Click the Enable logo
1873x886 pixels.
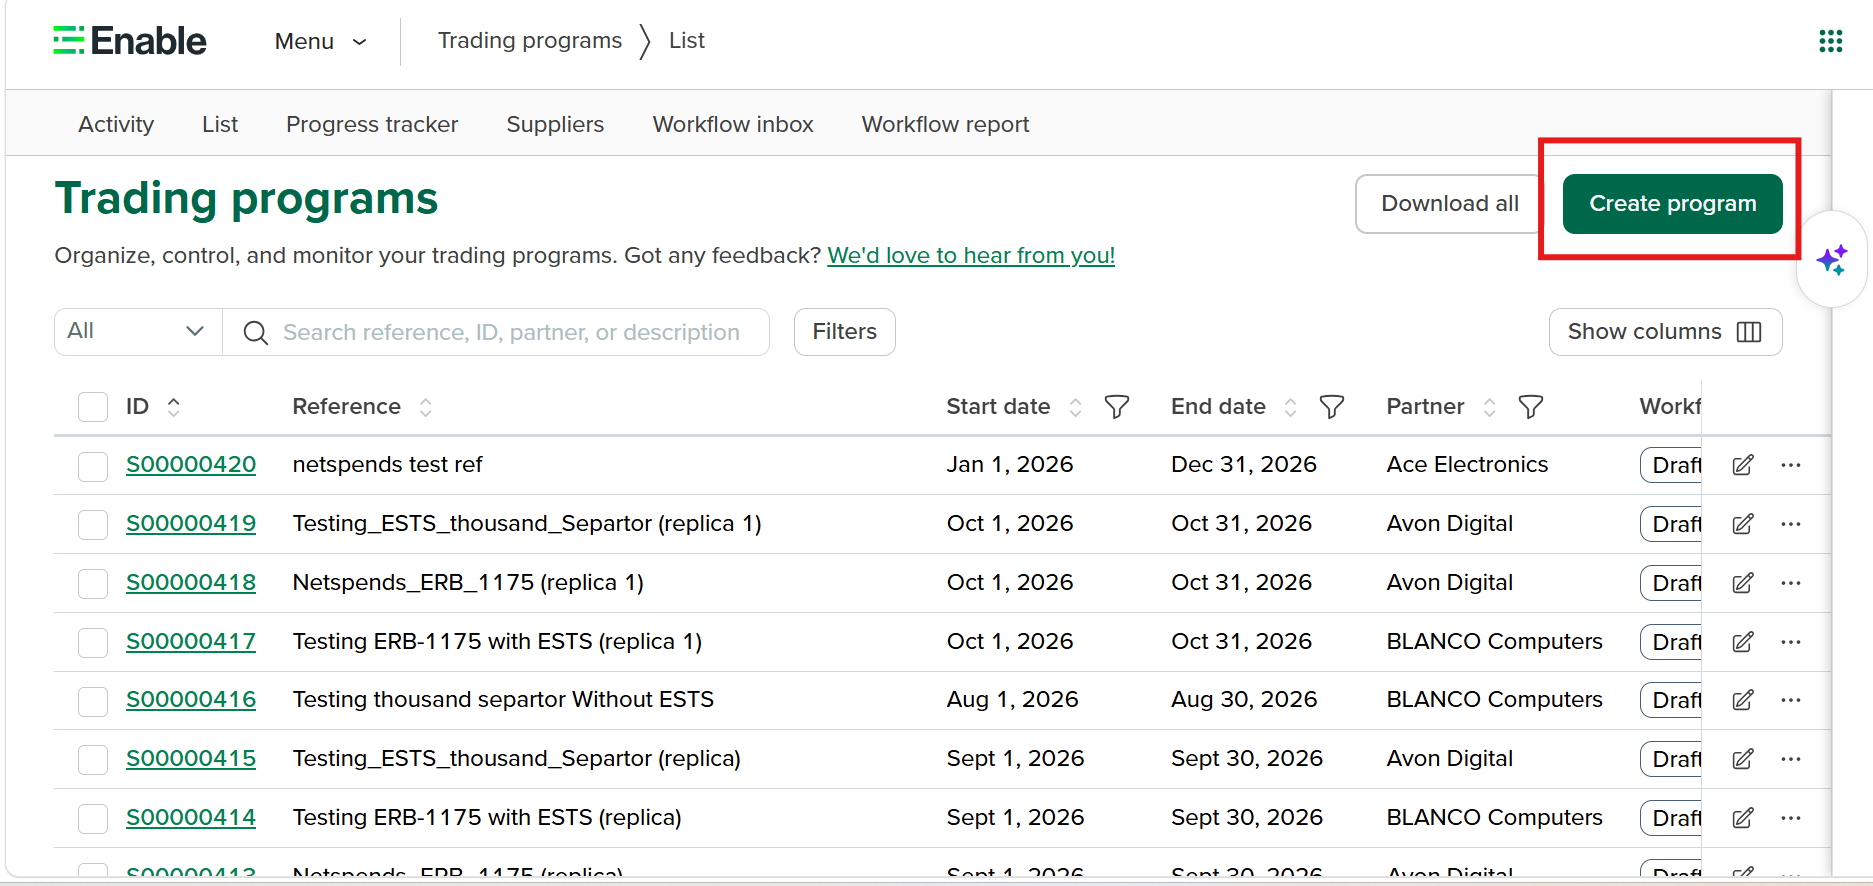tap(130, 41)
